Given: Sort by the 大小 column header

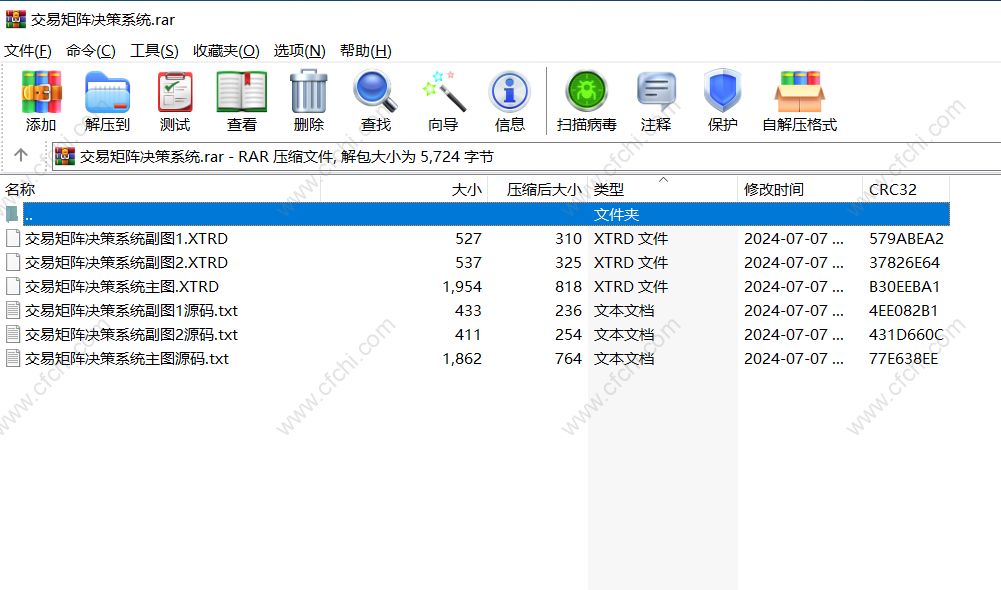Looking at the screenshot, I should click(x=404, y=190).
